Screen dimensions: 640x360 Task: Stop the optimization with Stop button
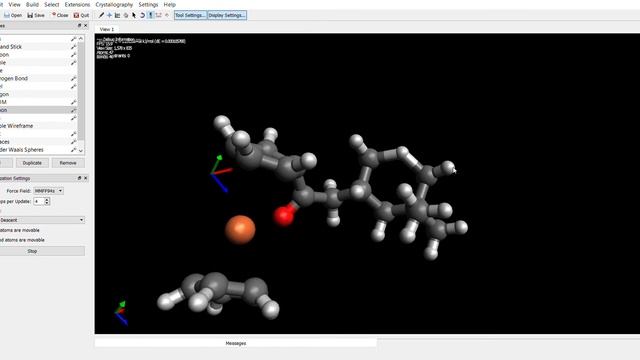[42, 251]
